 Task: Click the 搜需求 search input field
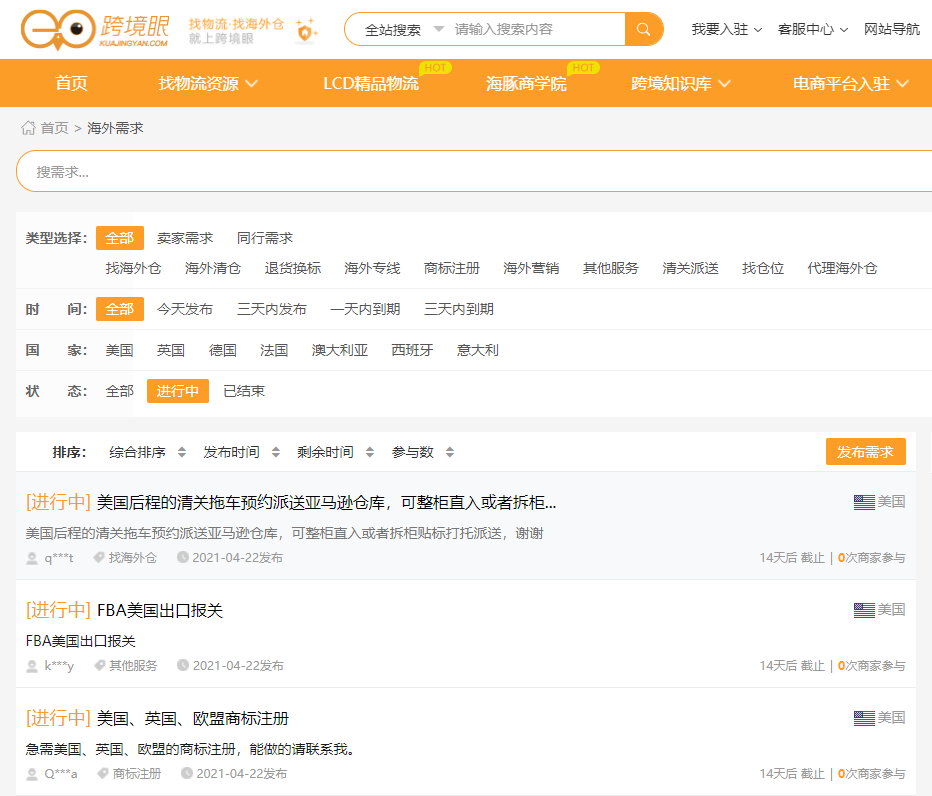[x=470, y=171]
